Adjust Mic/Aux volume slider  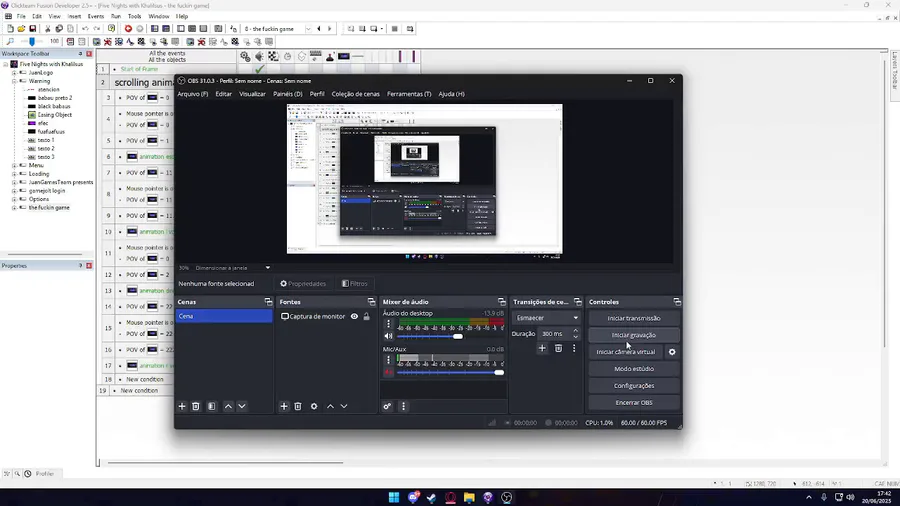pos(499,372)
